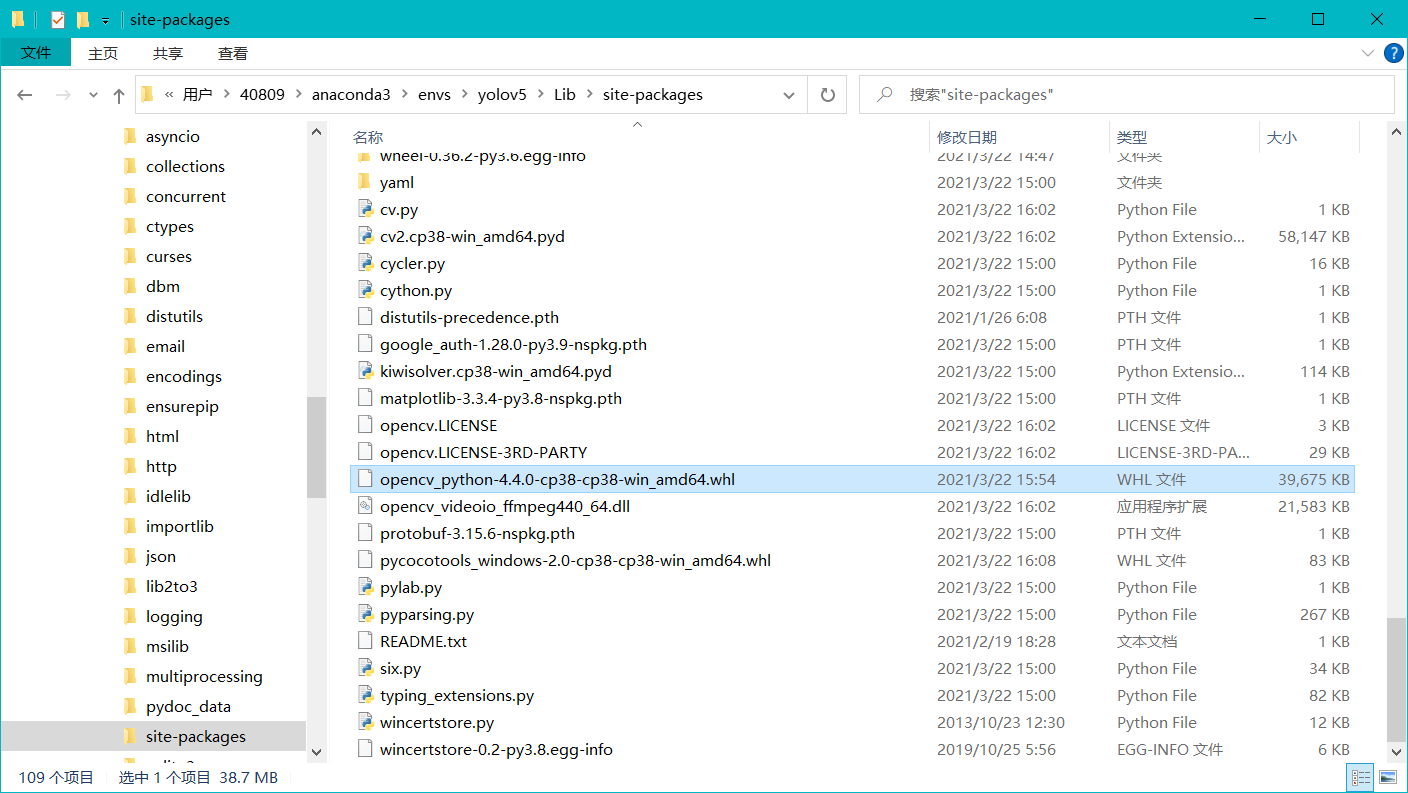Open the cv2.cp38-win_amd64.pyd file icon

point(365,236)
